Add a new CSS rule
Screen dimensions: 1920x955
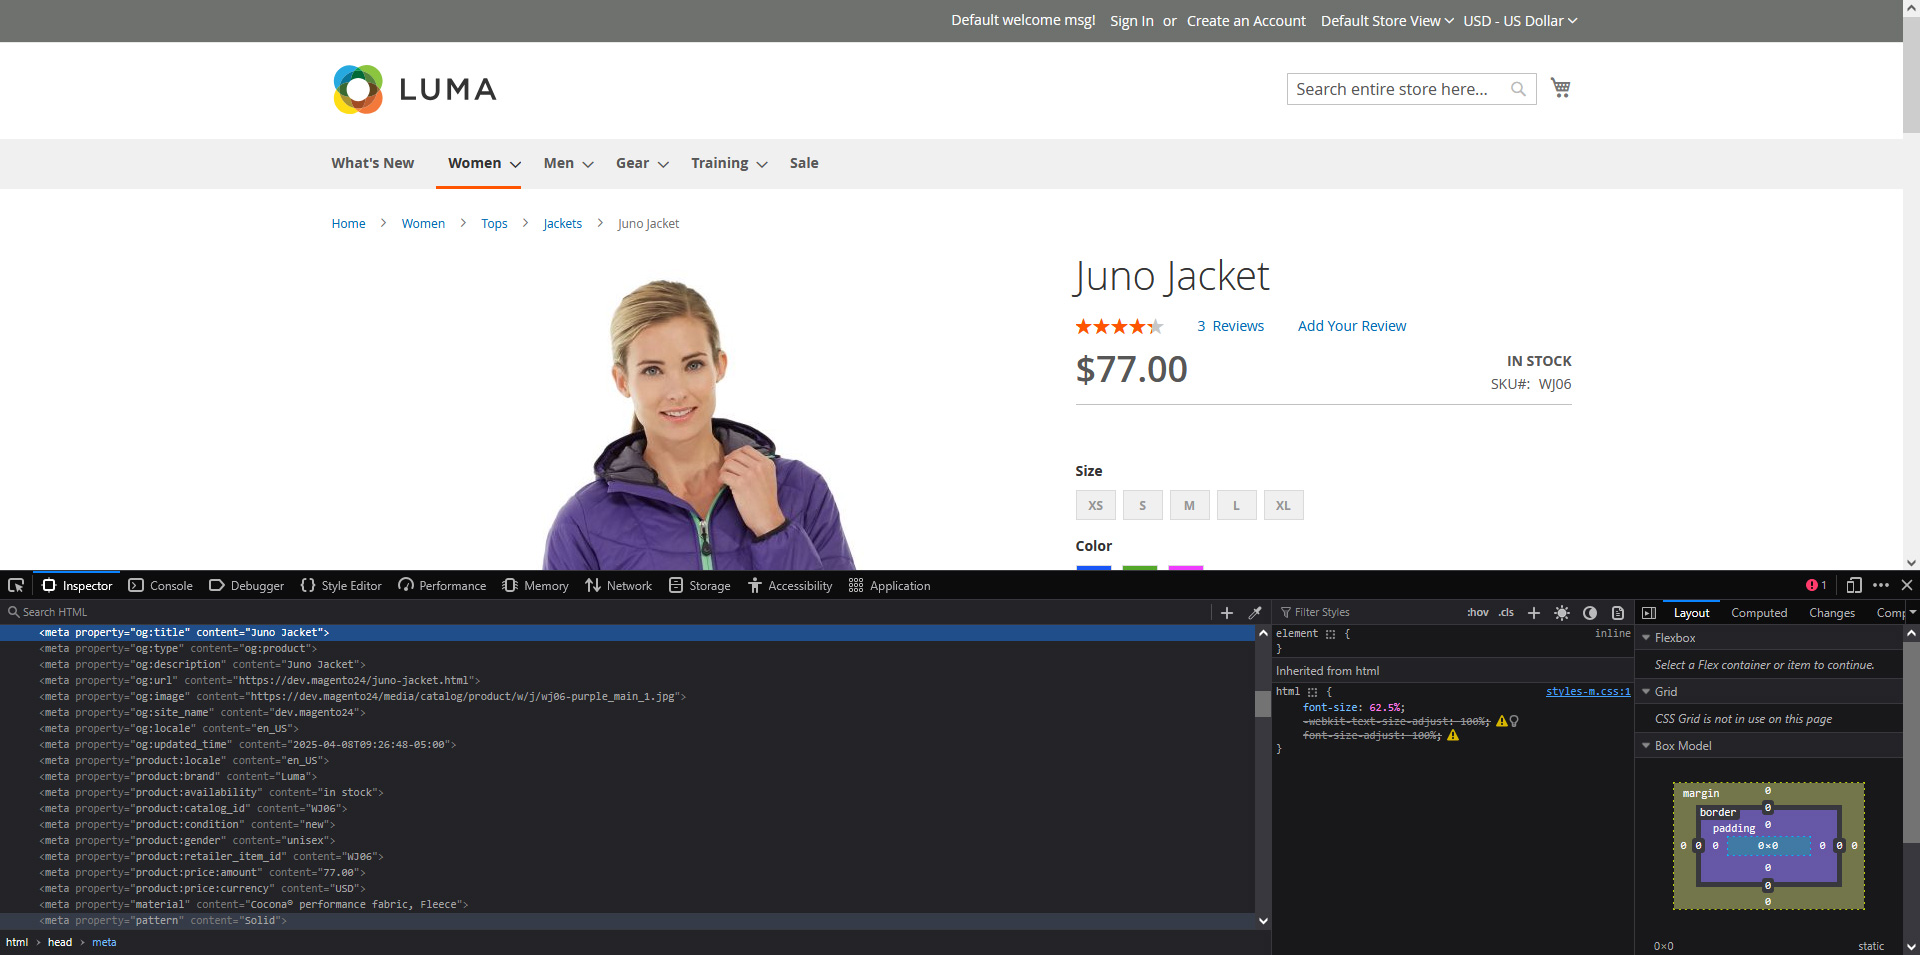[1534, 612]
